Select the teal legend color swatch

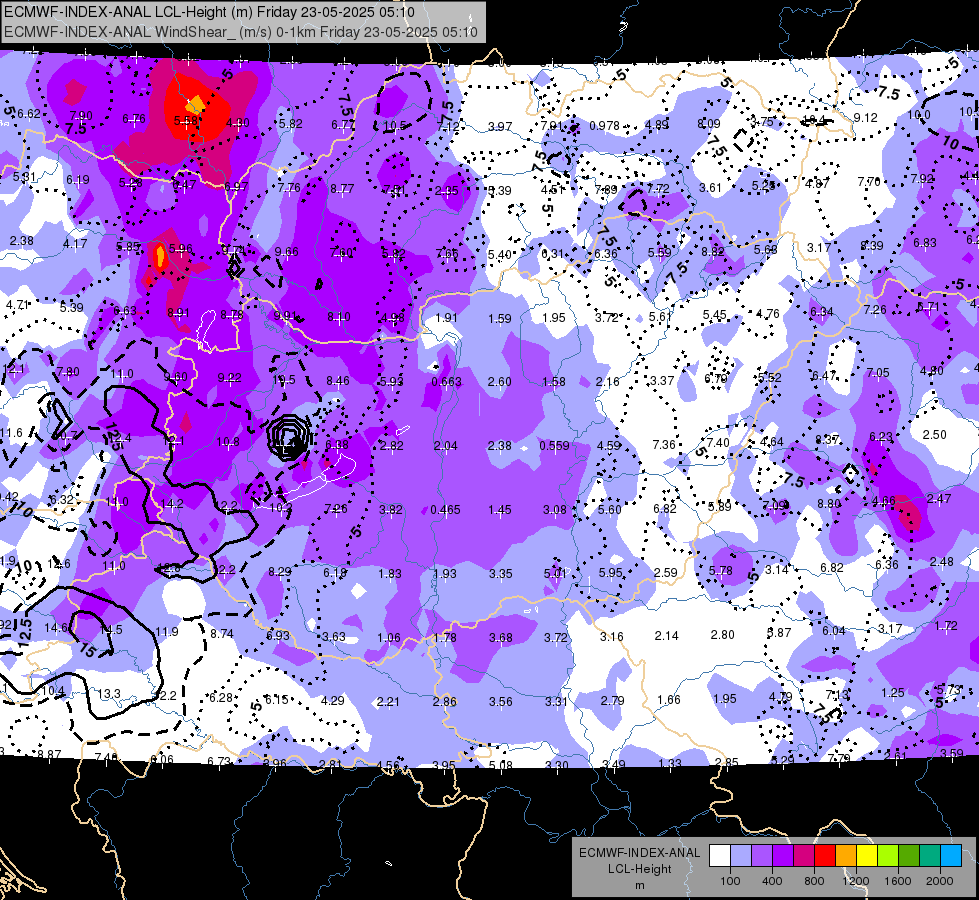coord(930,856)
